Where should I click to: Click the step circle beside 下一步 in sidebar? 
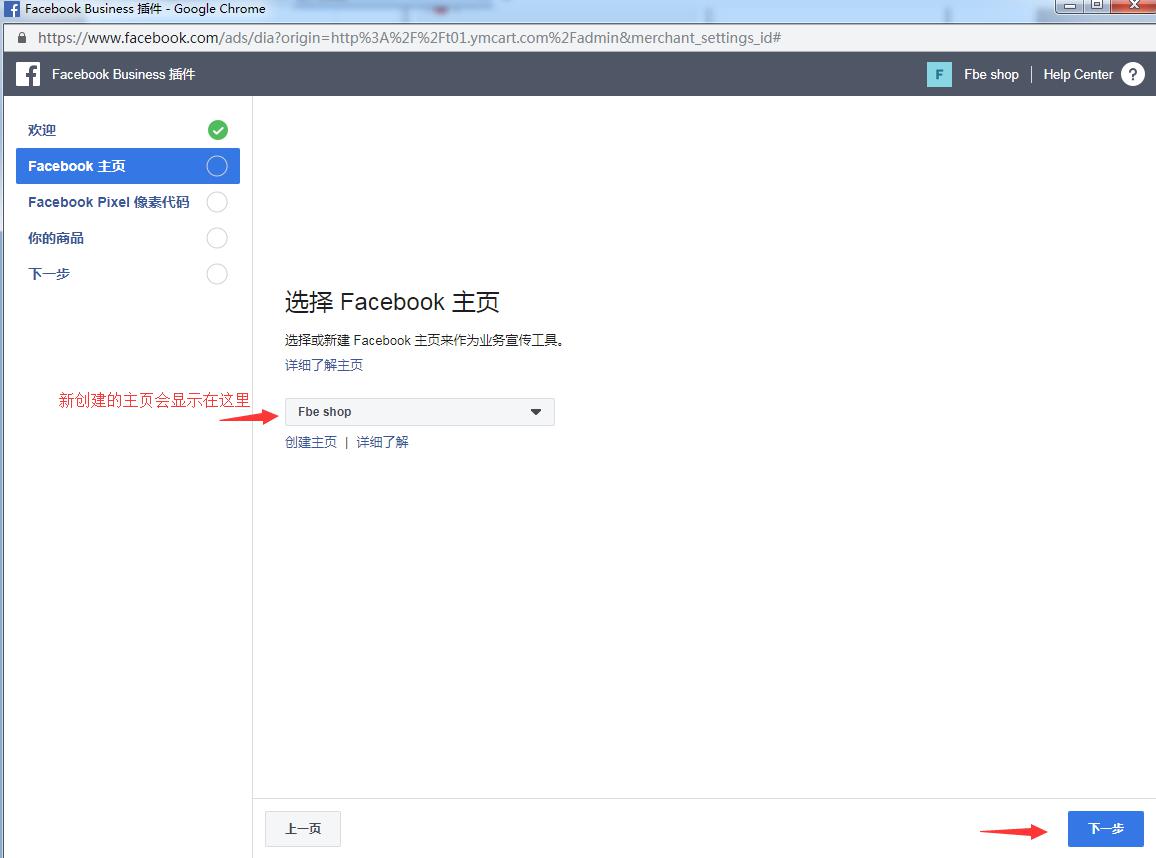(217, 274)
